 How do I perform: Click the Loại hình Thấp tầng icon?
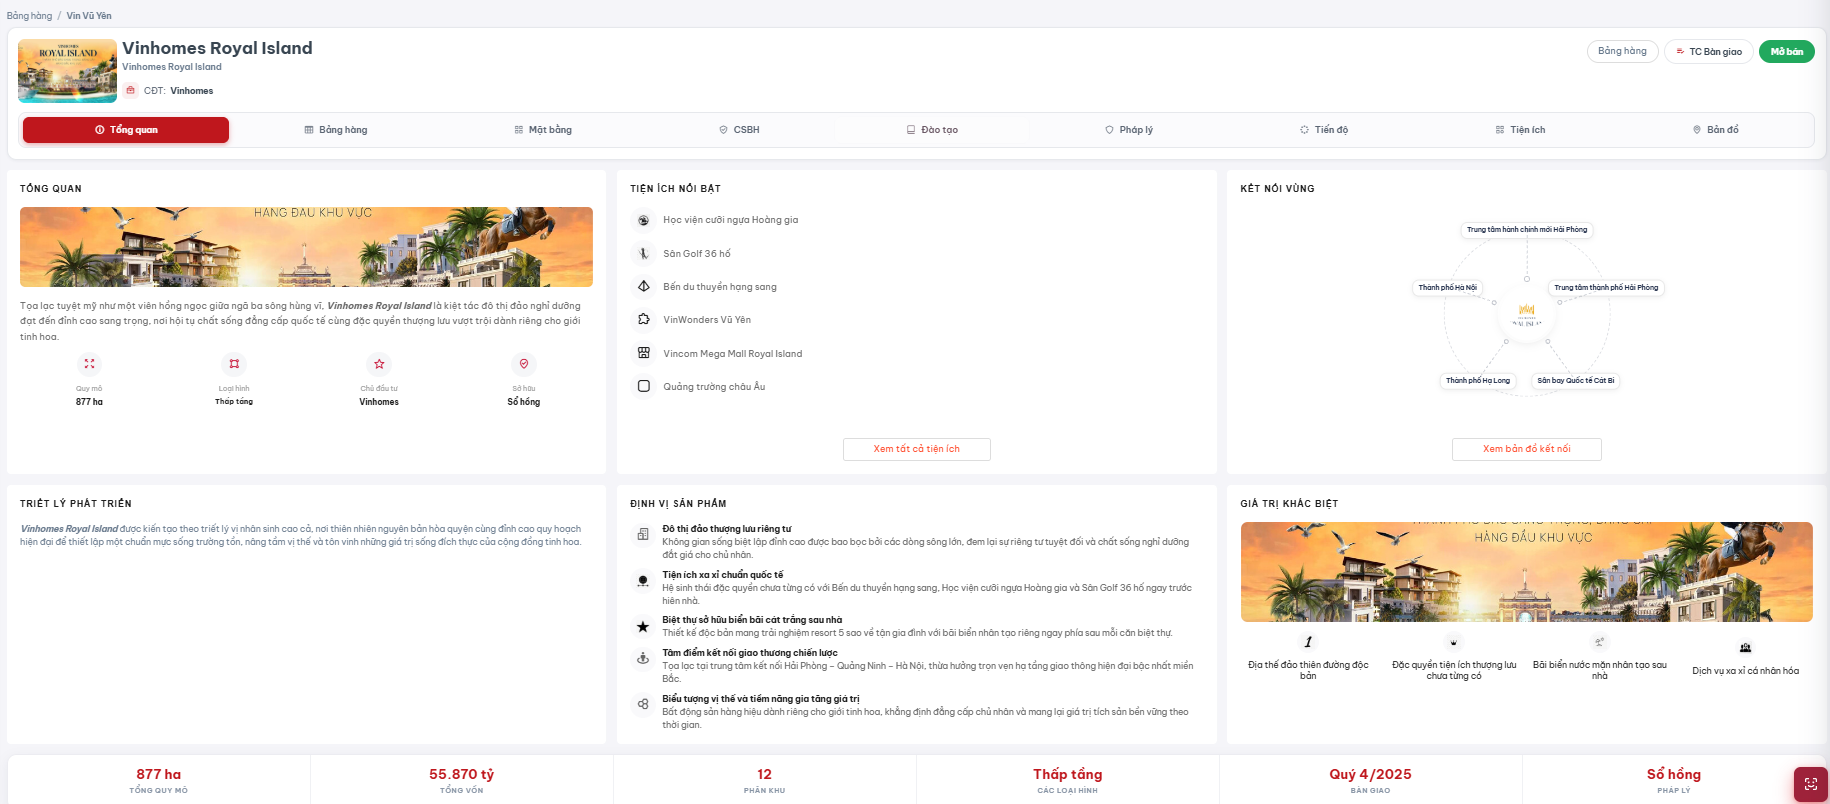234,364
